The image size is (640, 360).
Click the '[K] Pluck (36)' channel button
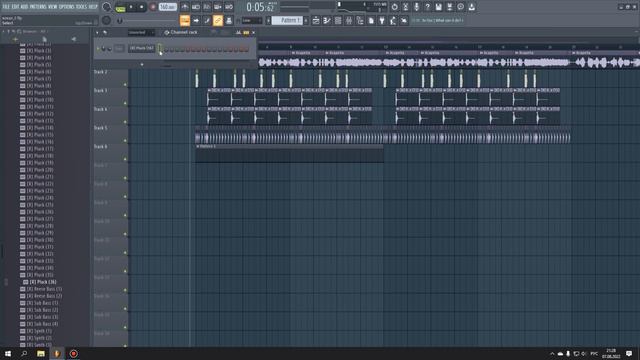click(x=142, y=48)
